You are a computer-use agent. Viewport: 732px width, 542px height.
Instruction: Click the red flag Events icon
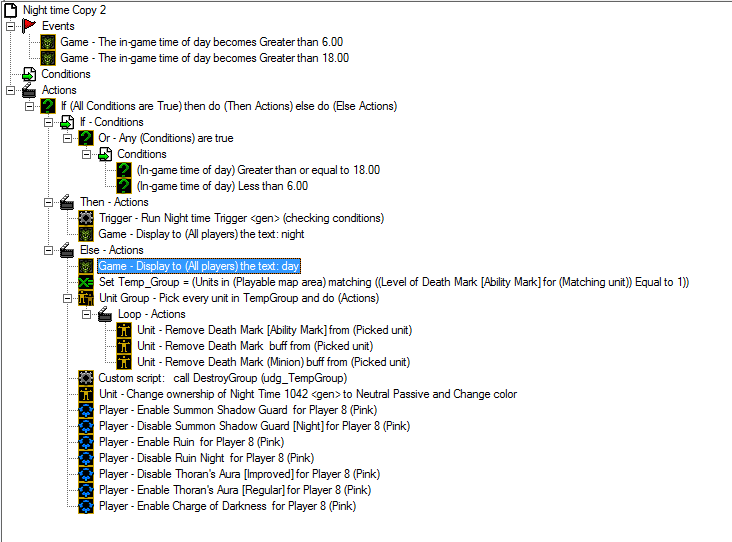(x=29, y=26)
